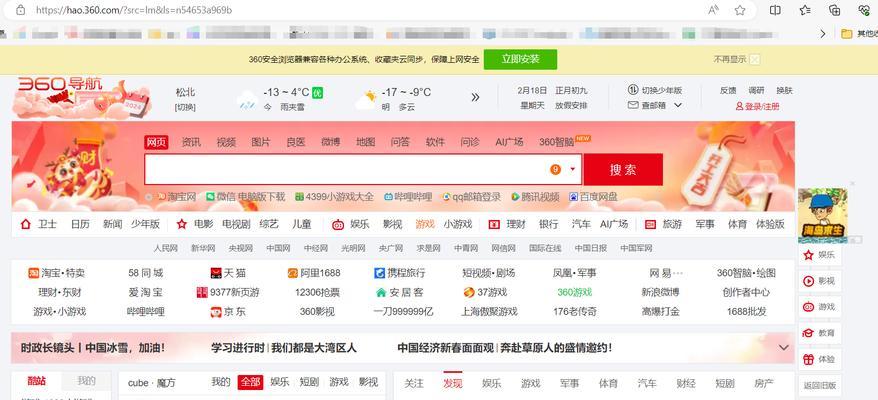Open 游戏 in right sidebar
Screen dimensions: 878x400
[820, 306]
